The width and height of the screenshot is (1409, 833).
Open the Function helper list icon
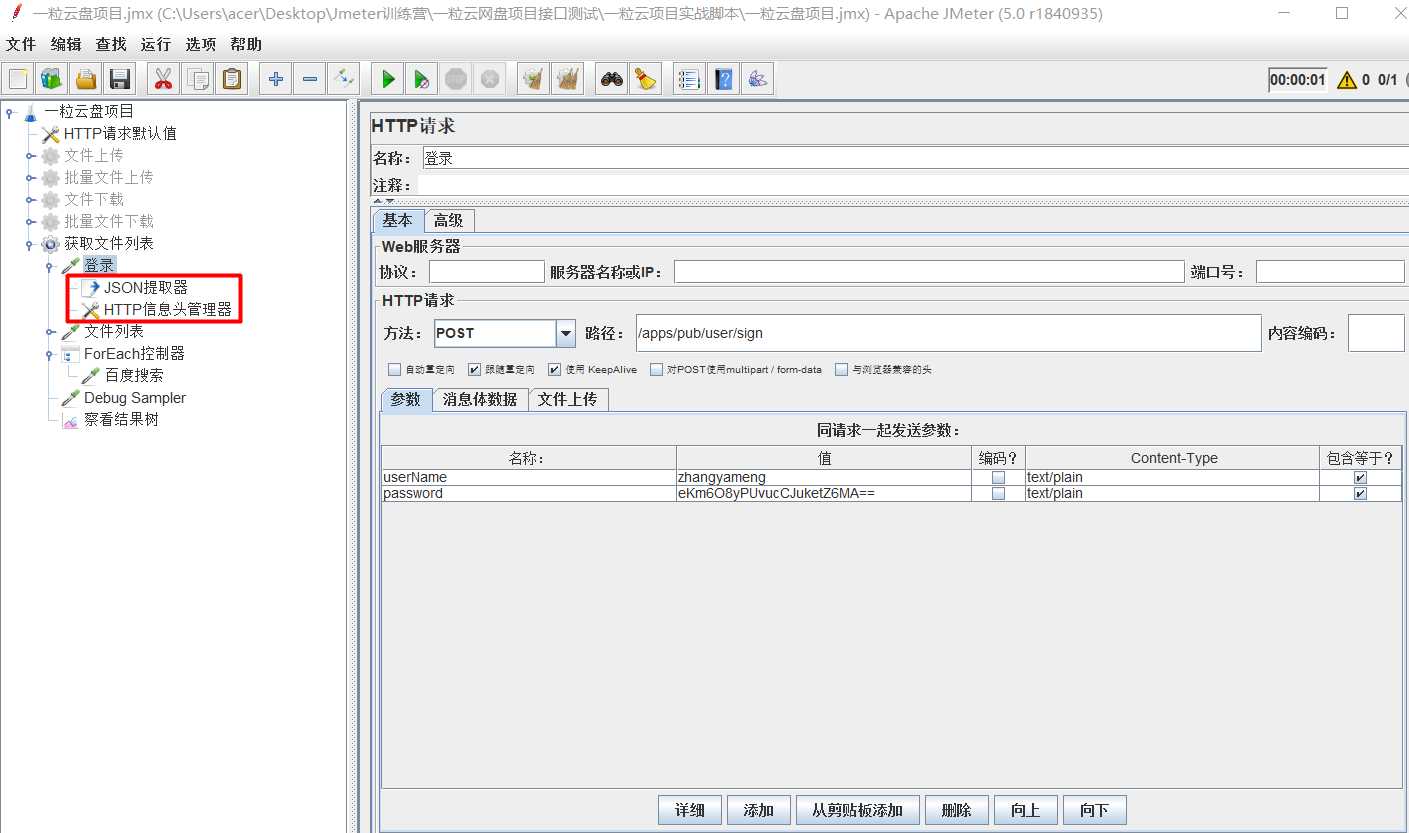coord(689,79)
